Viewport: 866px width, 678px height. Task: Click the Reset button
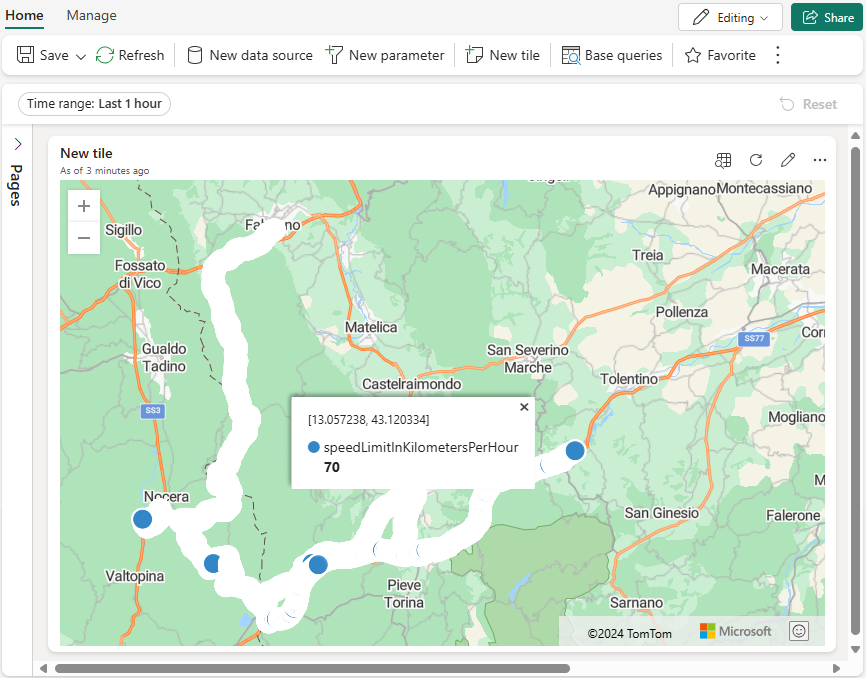pyautogui.click(x=809, y=104)
